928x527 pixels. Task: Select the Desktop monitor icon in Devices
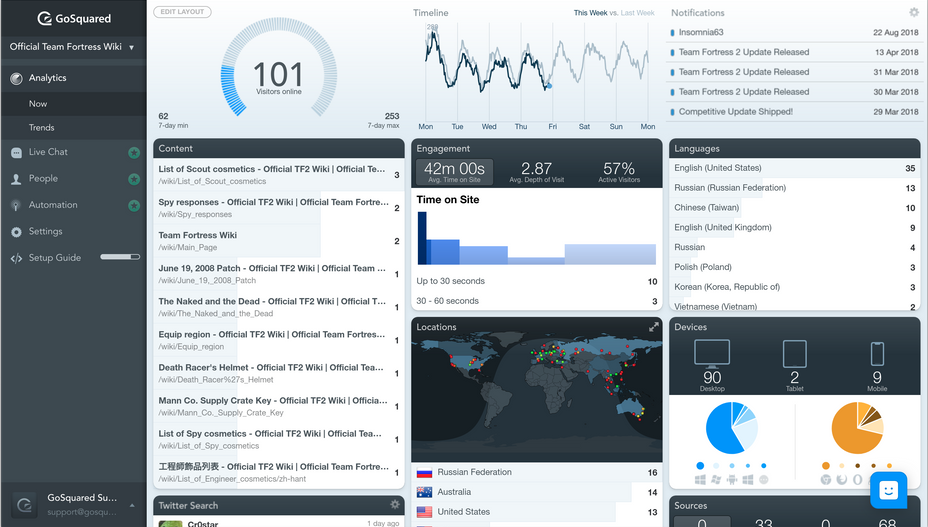[x=711, y=352]
